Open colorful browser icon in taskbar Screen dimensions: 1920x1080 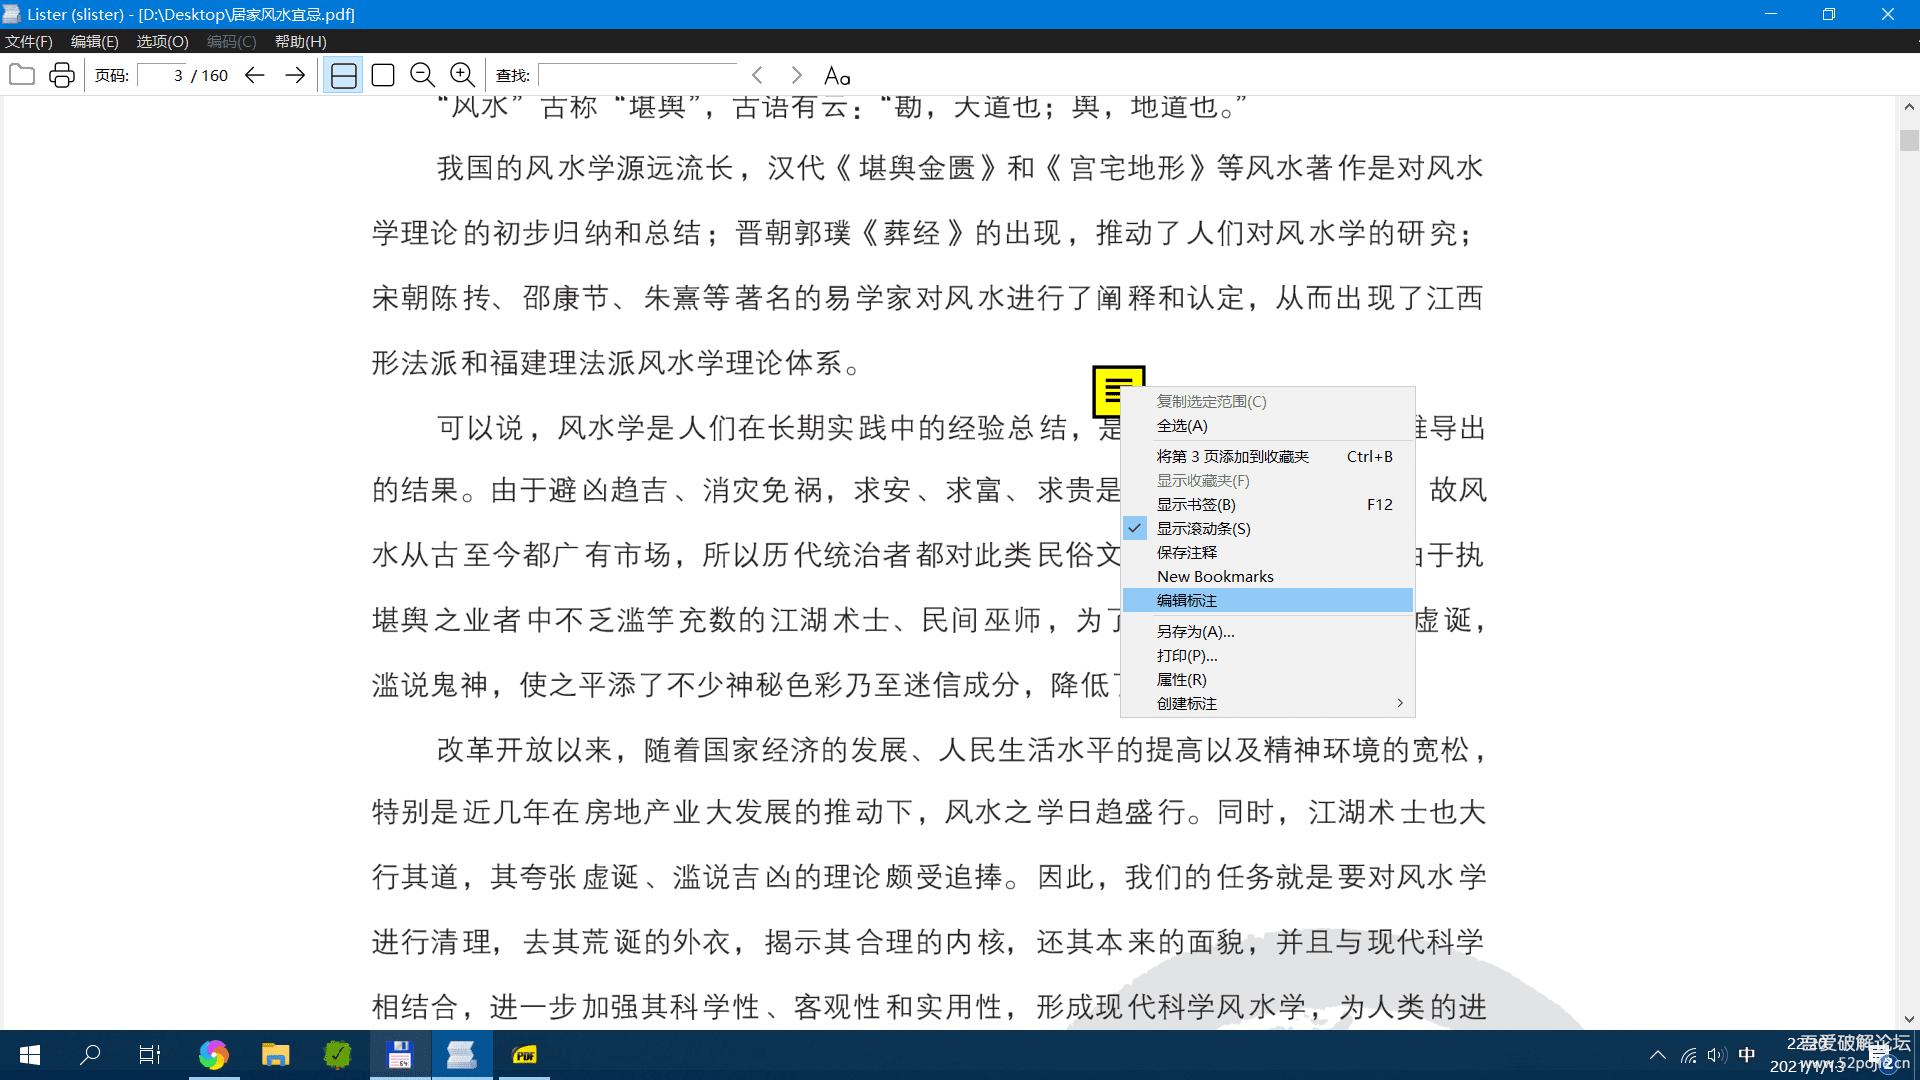point(213,1054)
